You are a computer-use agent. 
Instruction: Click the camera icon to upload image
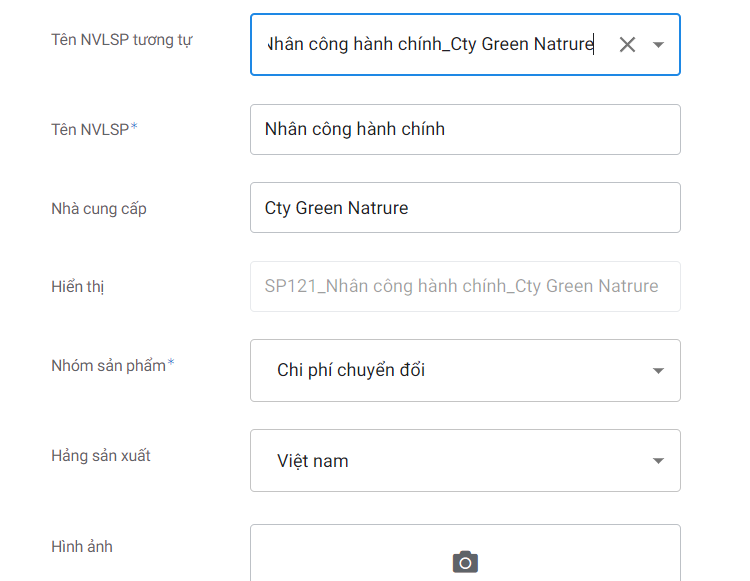[x=465, y=561]
